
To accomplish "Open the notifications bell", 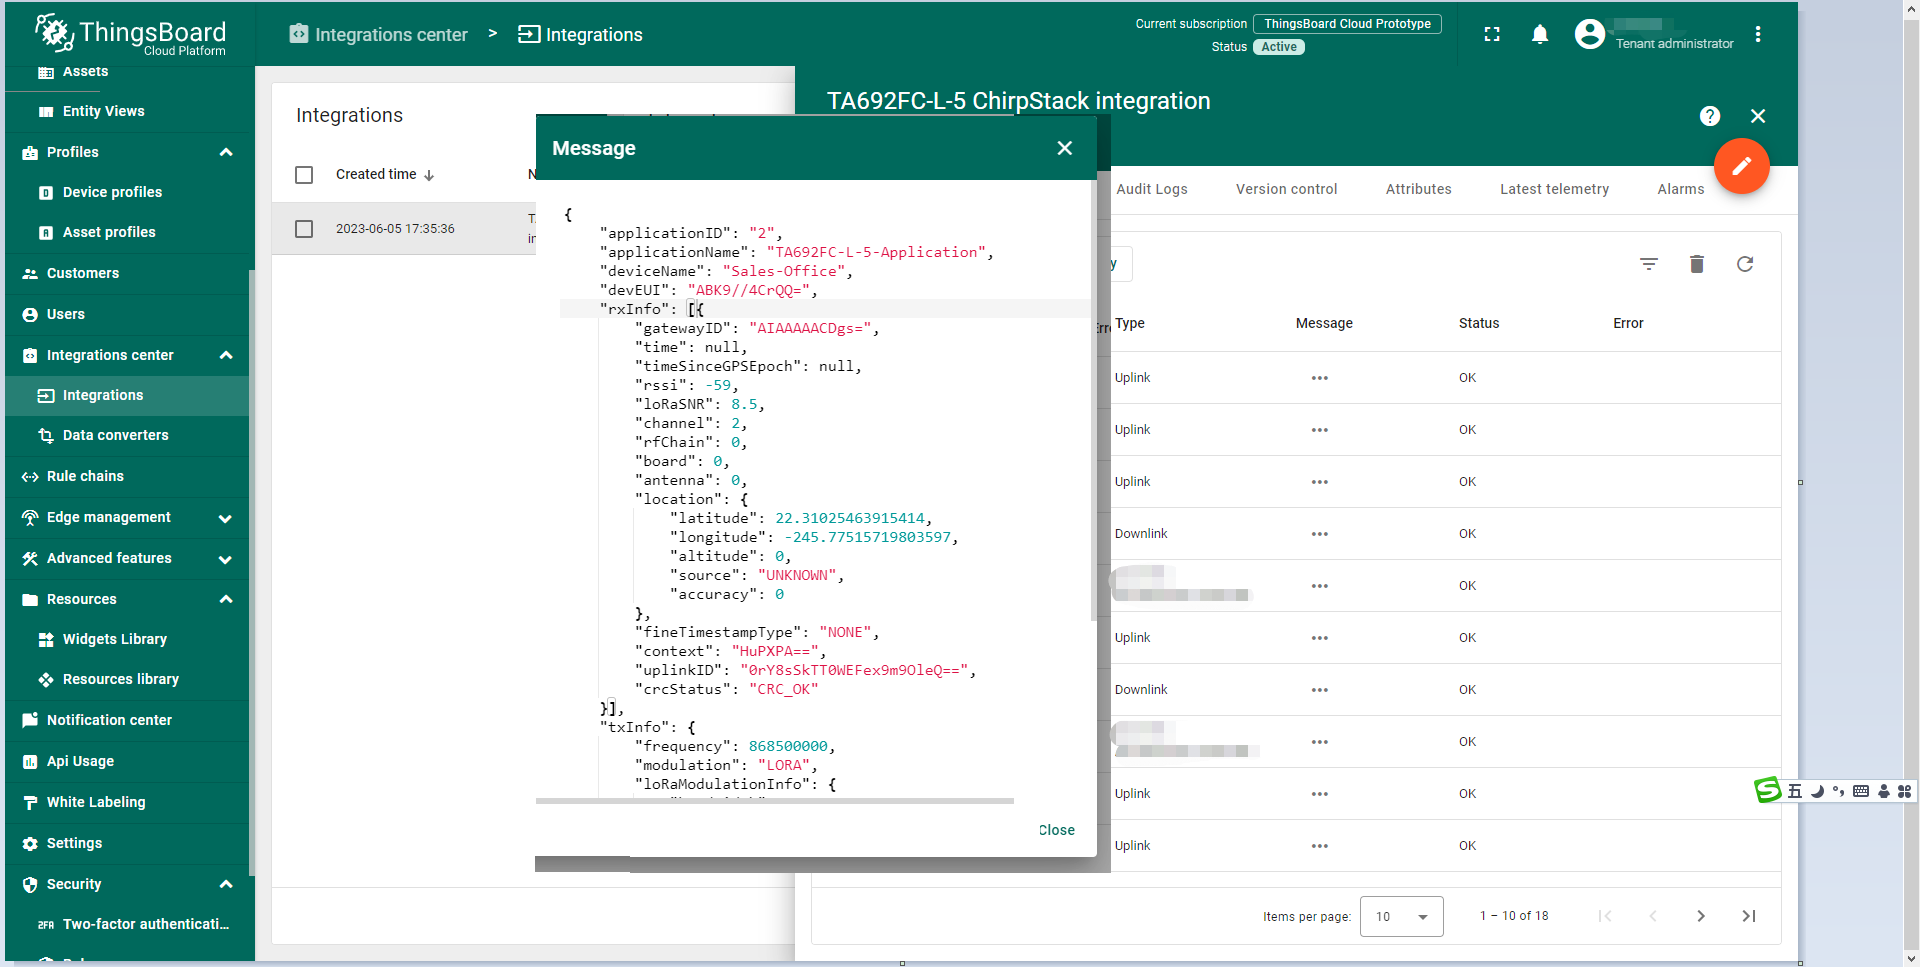I will 1540,34.
